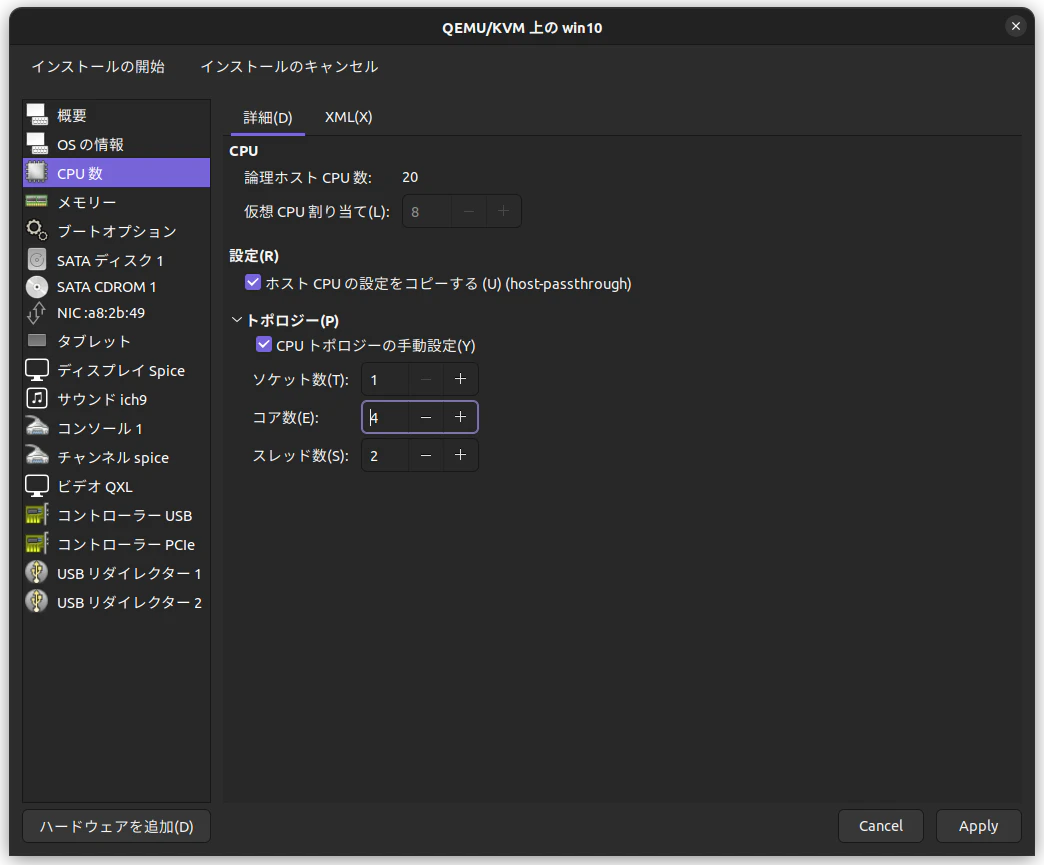Close the win10 dialog window
Image resolution: width=1044 pixels, height=865 pixels.
[x=1015, y=26]
